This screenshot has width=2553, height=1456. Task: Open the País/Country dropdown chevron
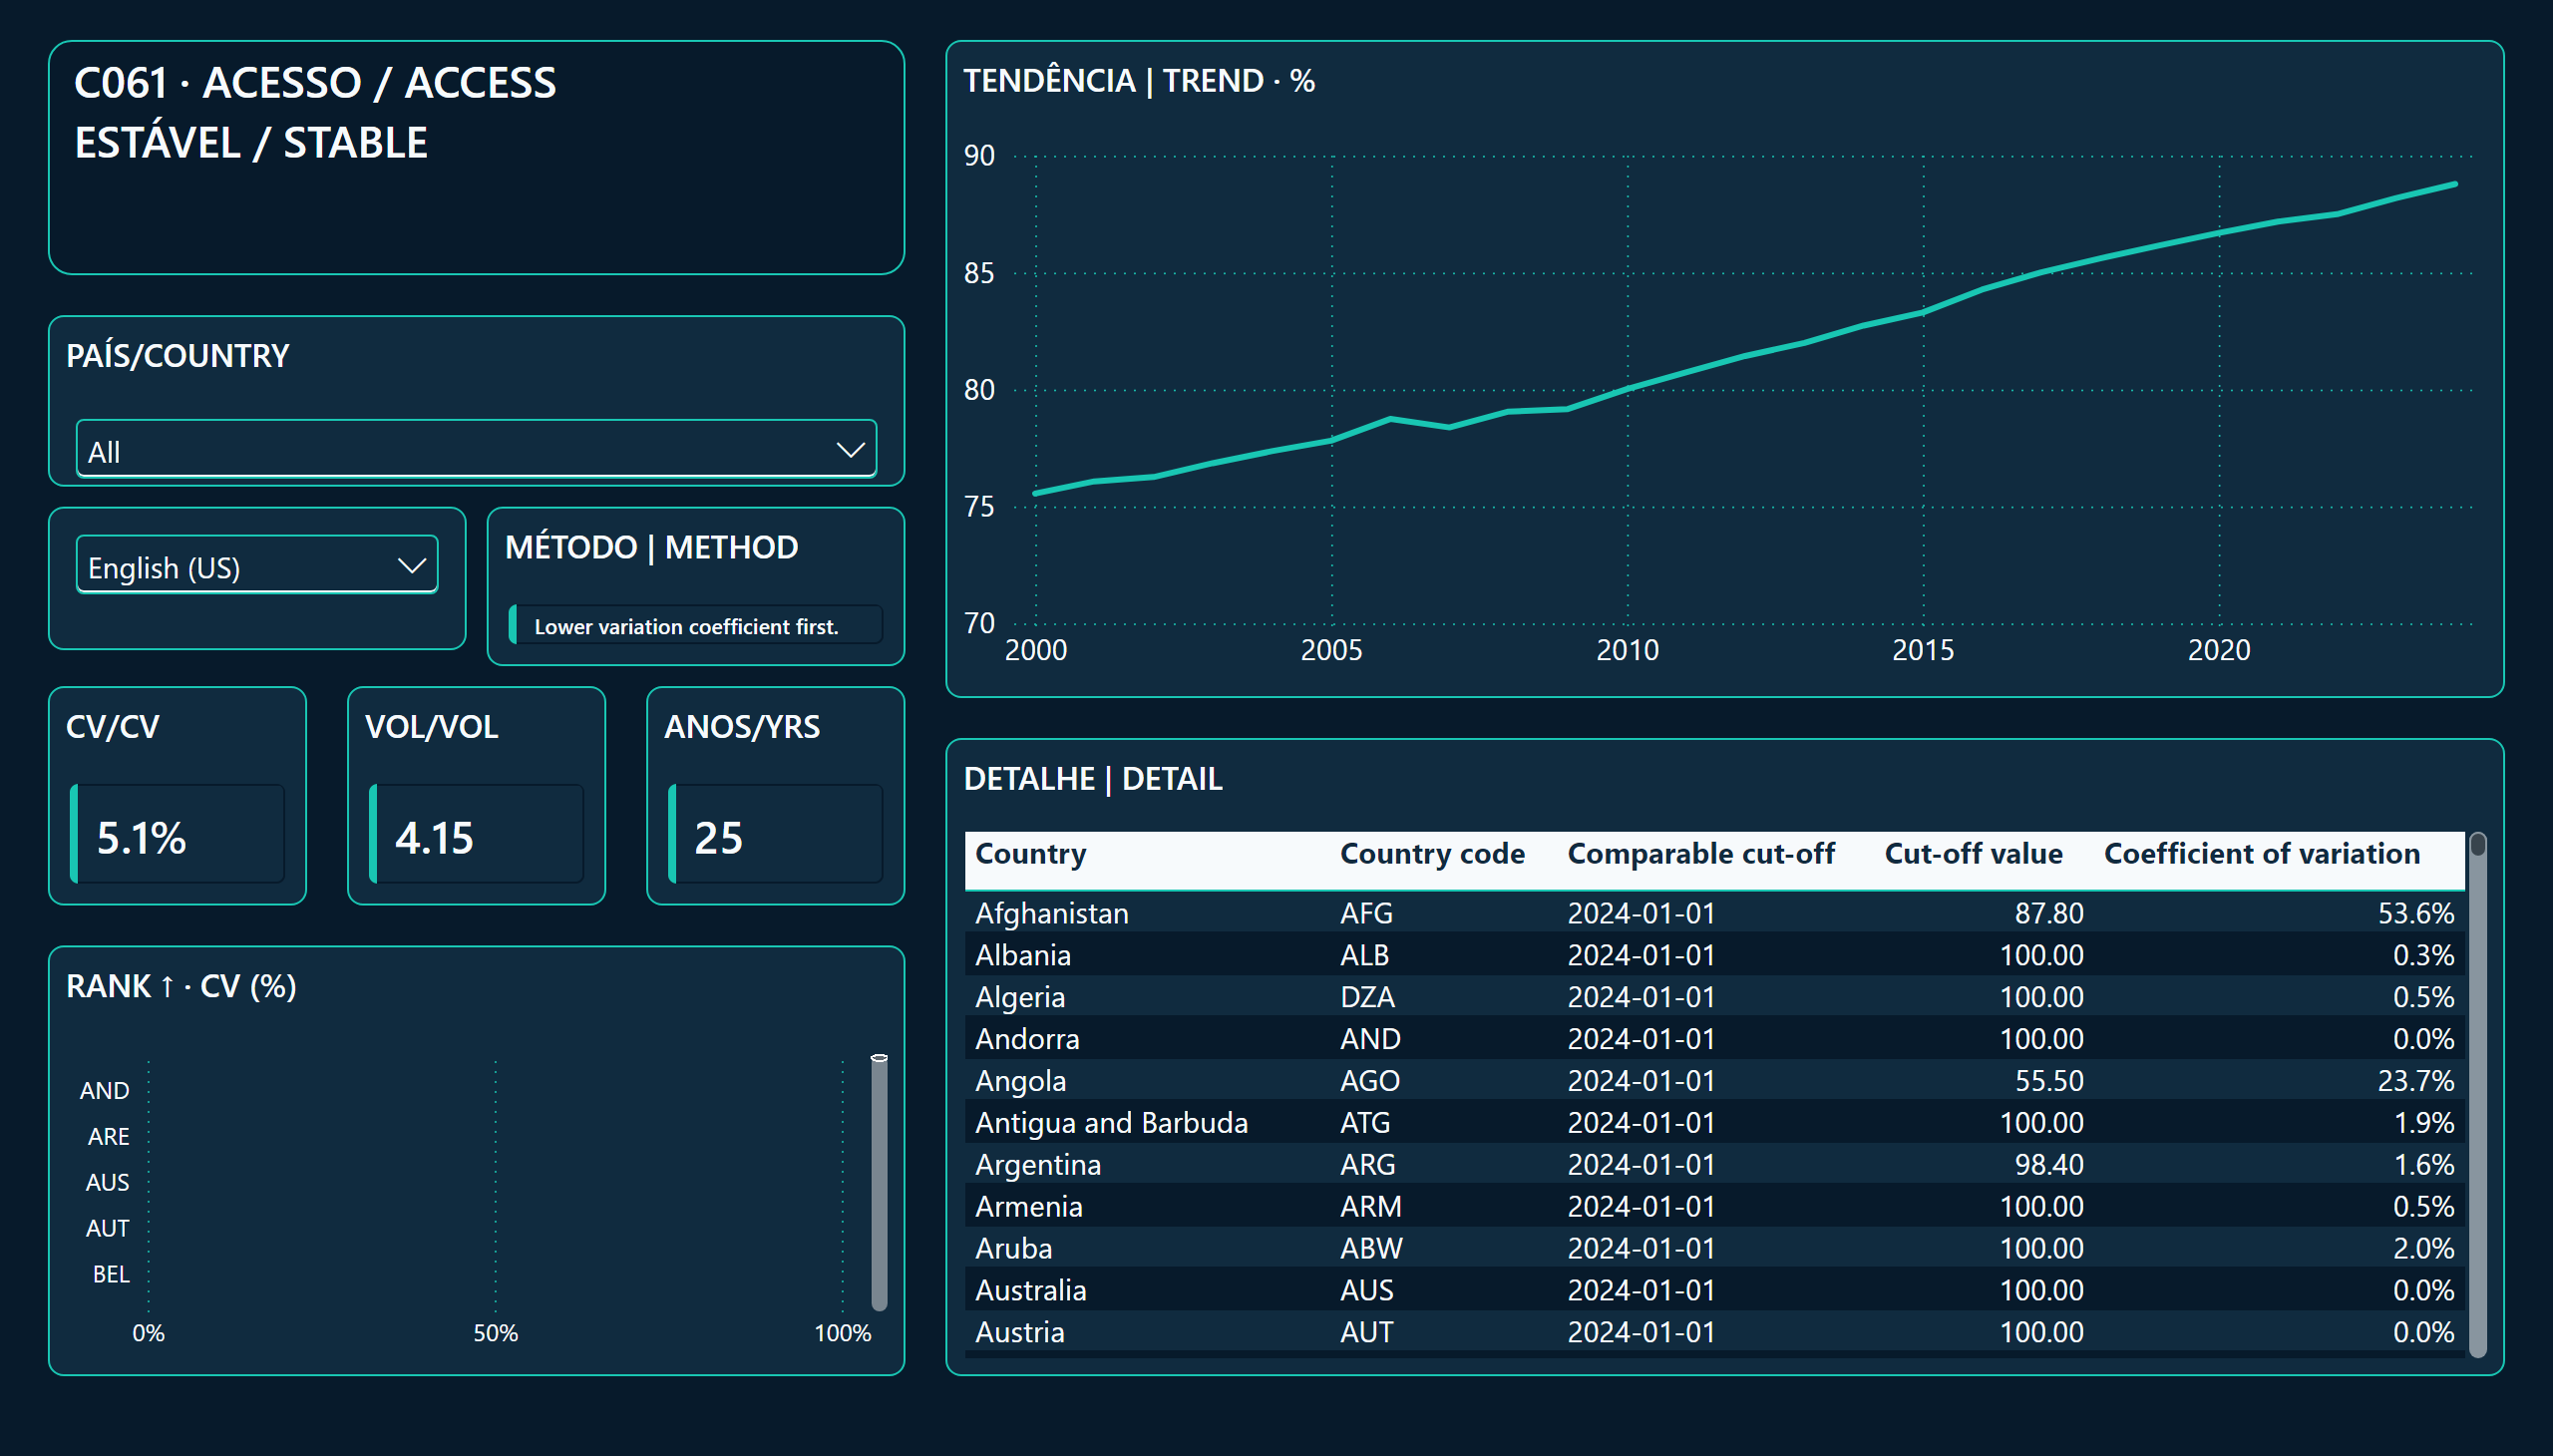click(x=850, y=450)
